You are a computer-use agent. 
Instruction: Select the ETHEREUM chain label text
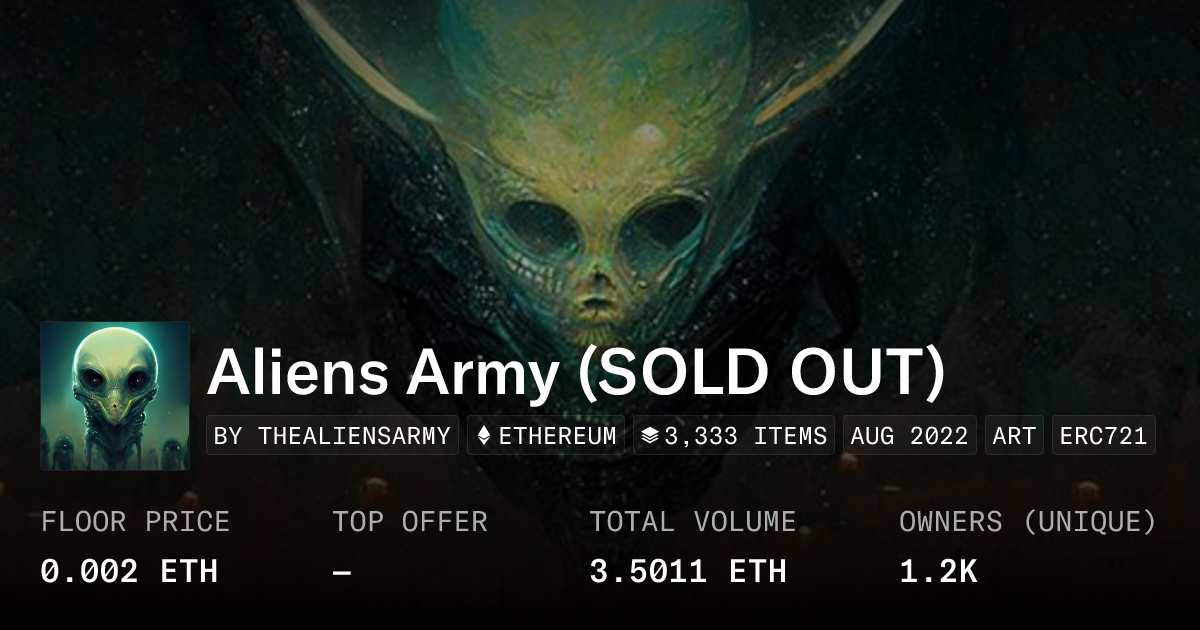[x=558, y=436]
